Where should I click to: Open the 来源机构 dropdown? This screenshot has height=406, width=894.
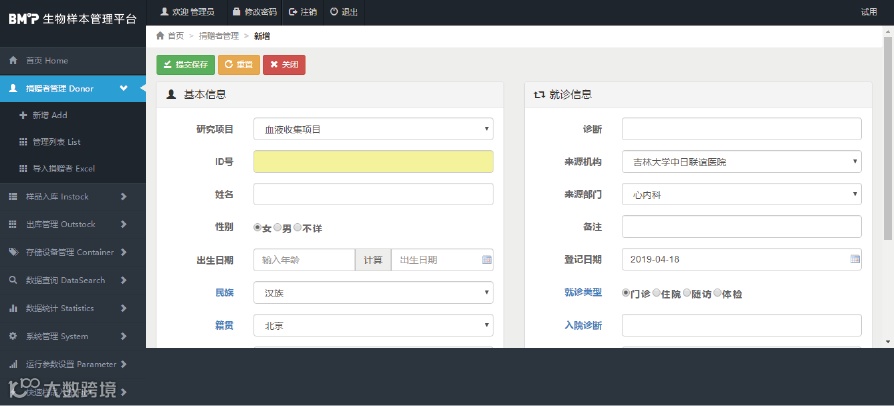coord(742,162)
